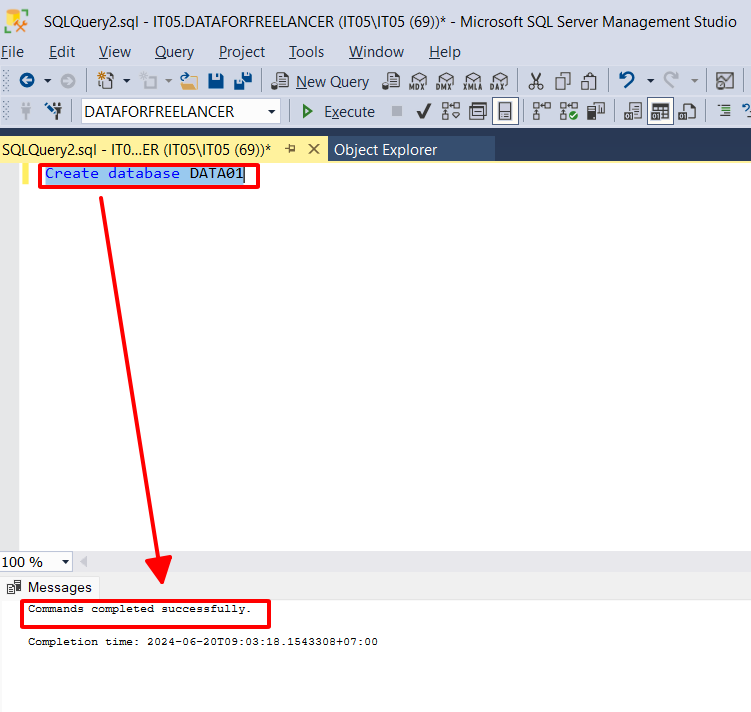Open the View menu

[114, 52]
